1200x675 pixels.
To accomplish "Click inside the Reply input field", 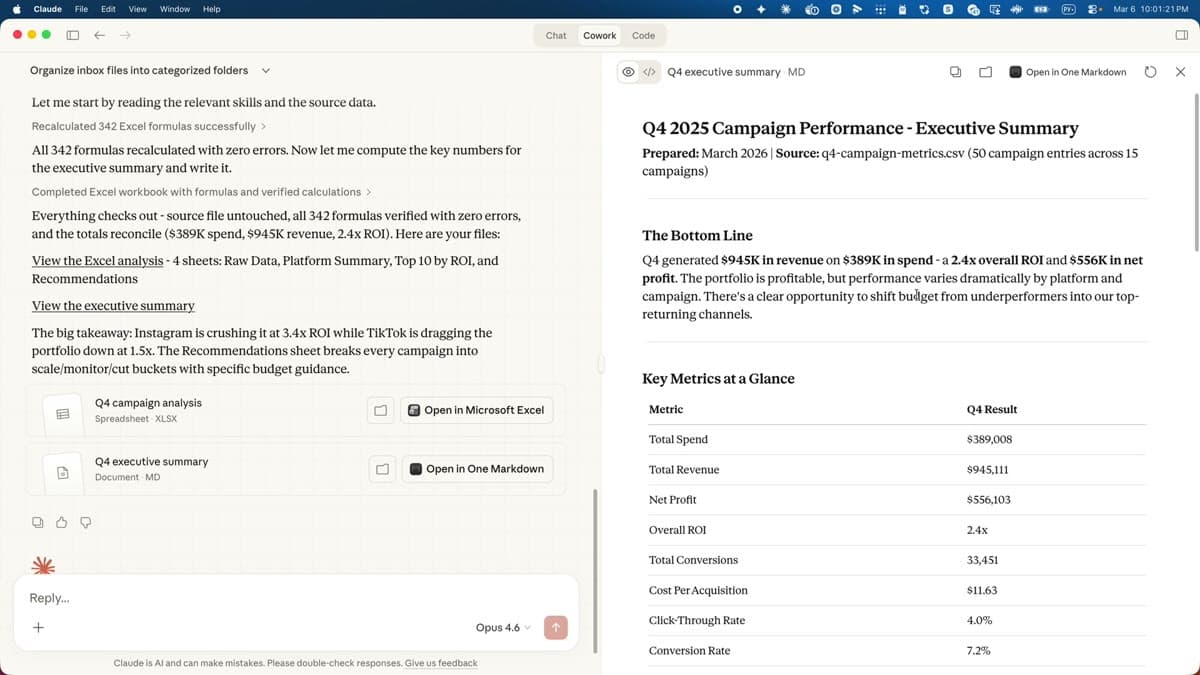I will pyautogui.click(x=250, y=597).
